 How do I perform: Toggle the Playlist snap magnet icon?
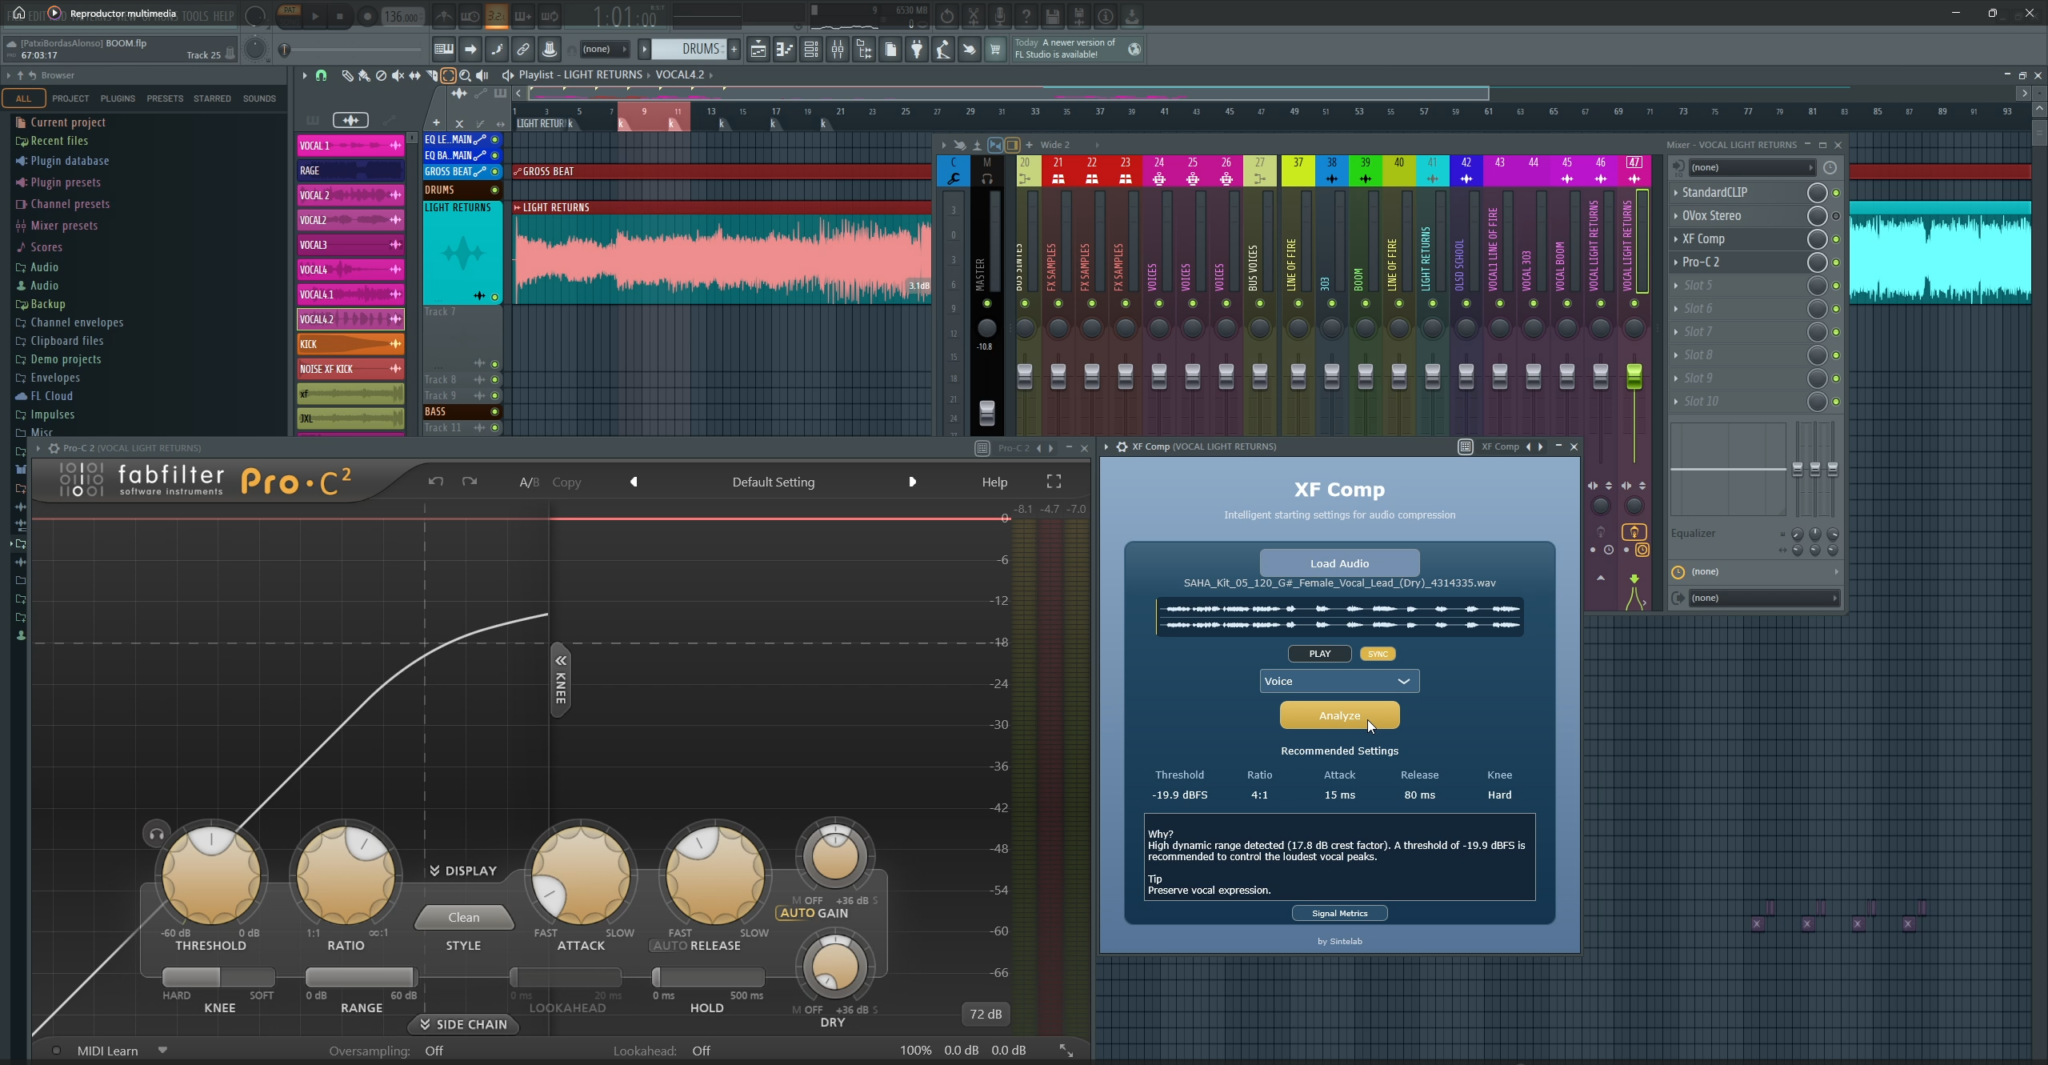(x=321, y=75)
